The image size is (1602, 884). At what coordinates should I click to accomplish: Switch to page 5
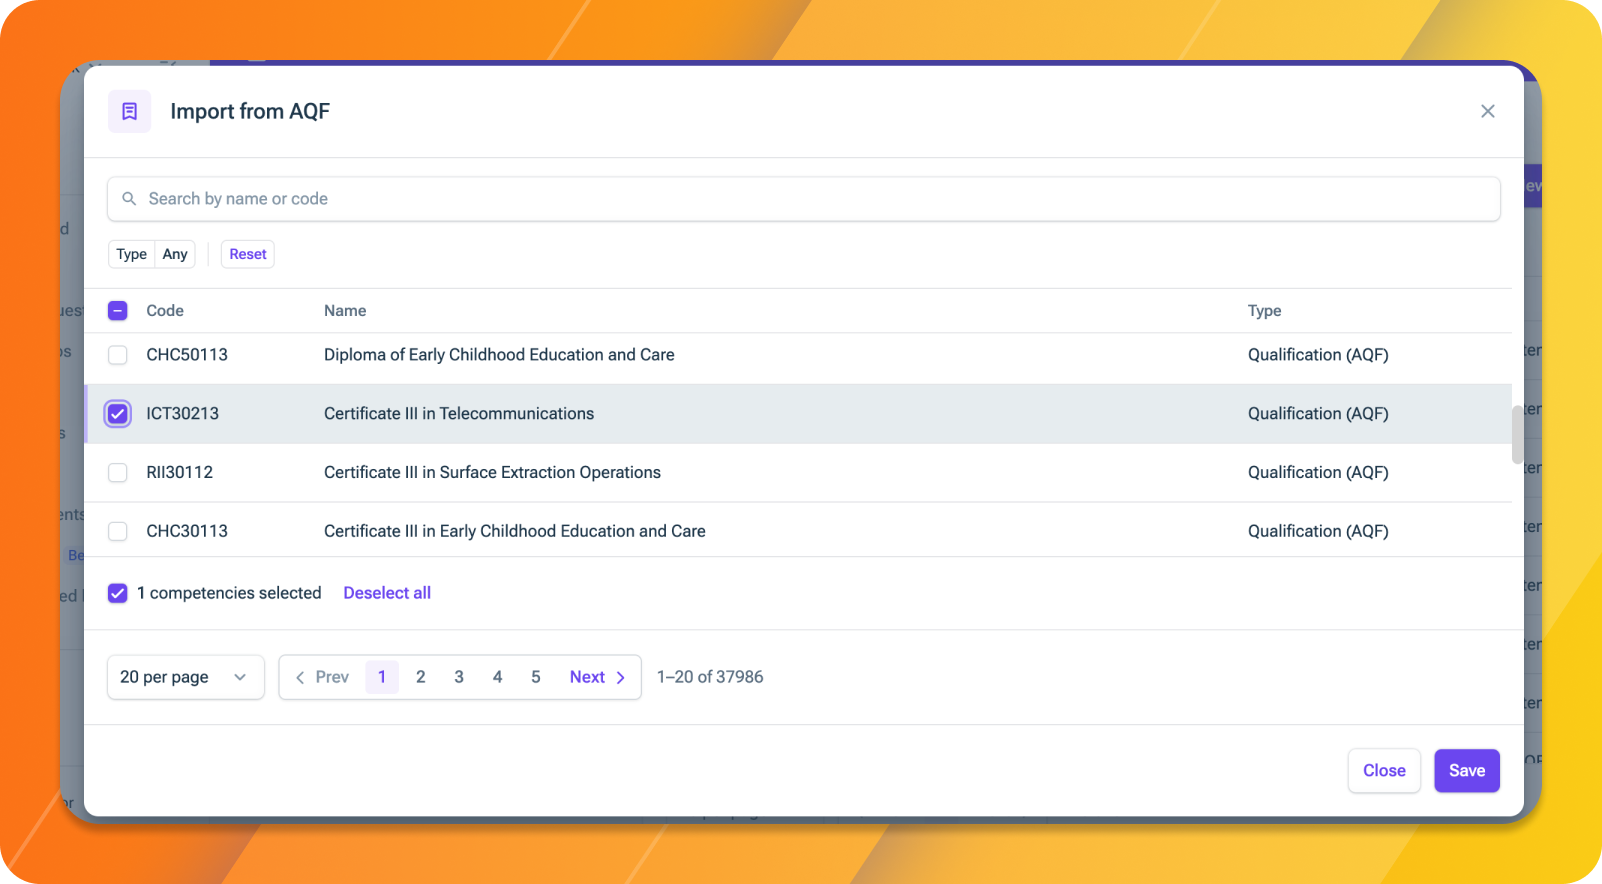click(536, 677)
